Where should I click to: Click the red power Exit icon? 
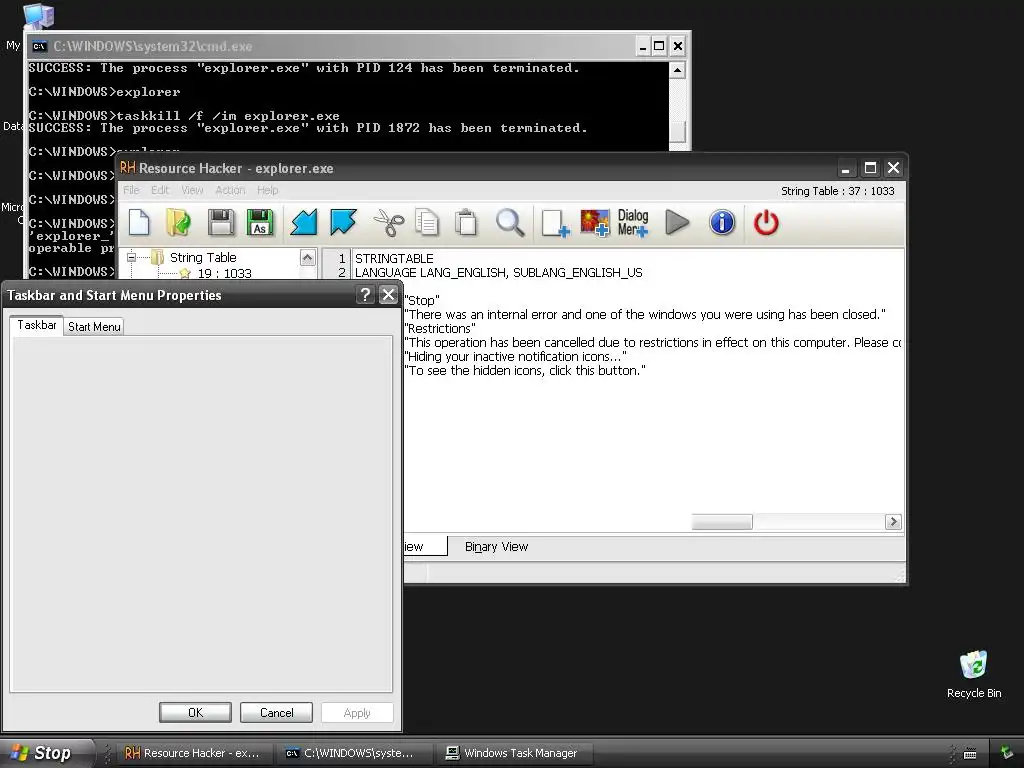[766, 223]
